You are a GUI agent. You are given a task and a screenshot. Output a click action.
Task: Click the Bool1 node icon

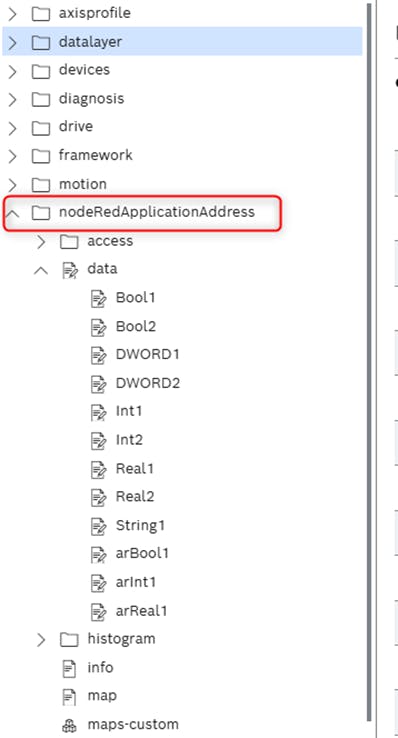point(98,298)
